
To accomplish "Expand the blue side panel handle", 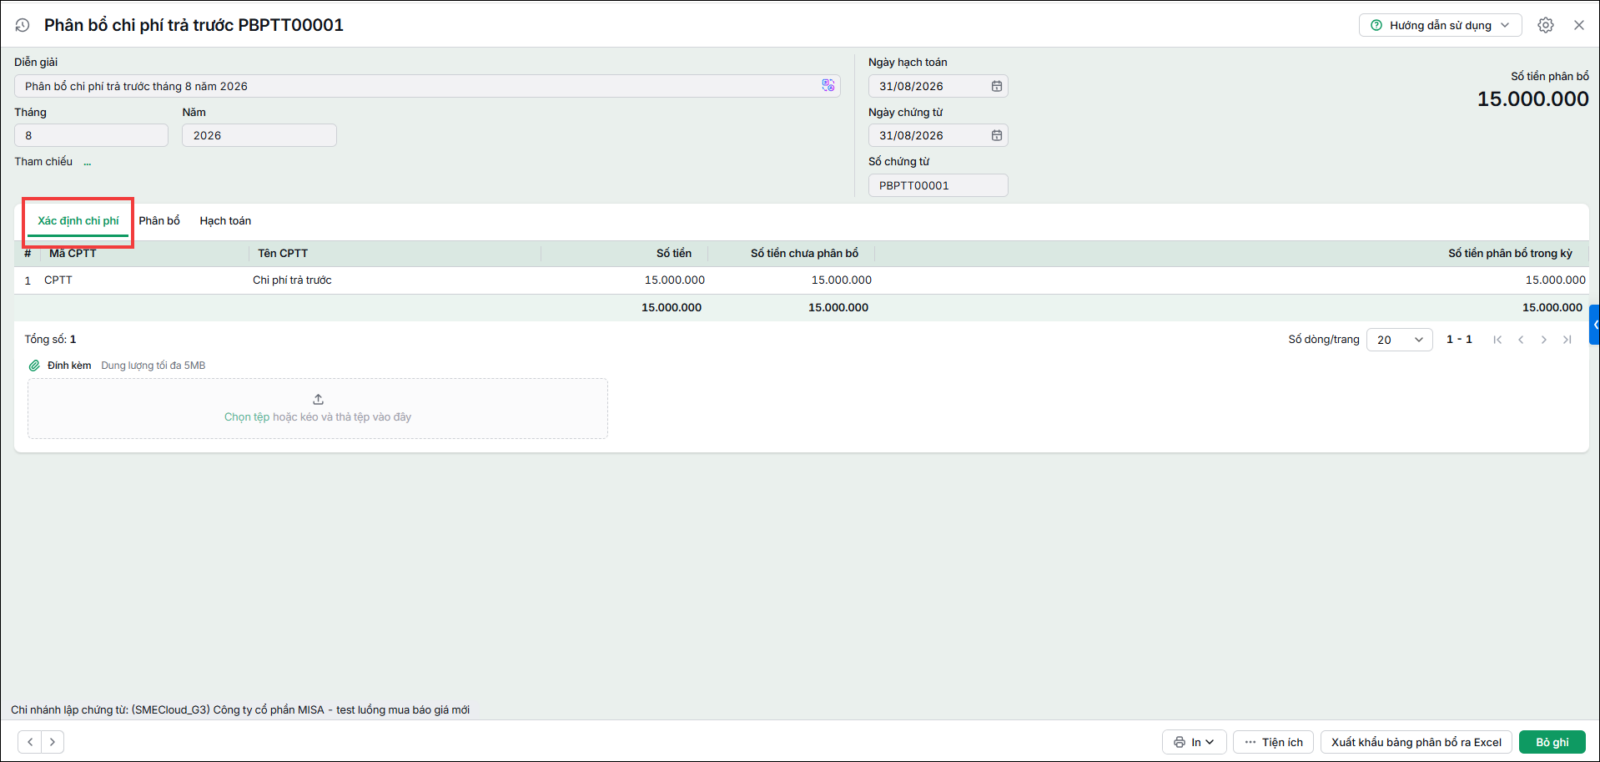I will [x=1595, y=325].
